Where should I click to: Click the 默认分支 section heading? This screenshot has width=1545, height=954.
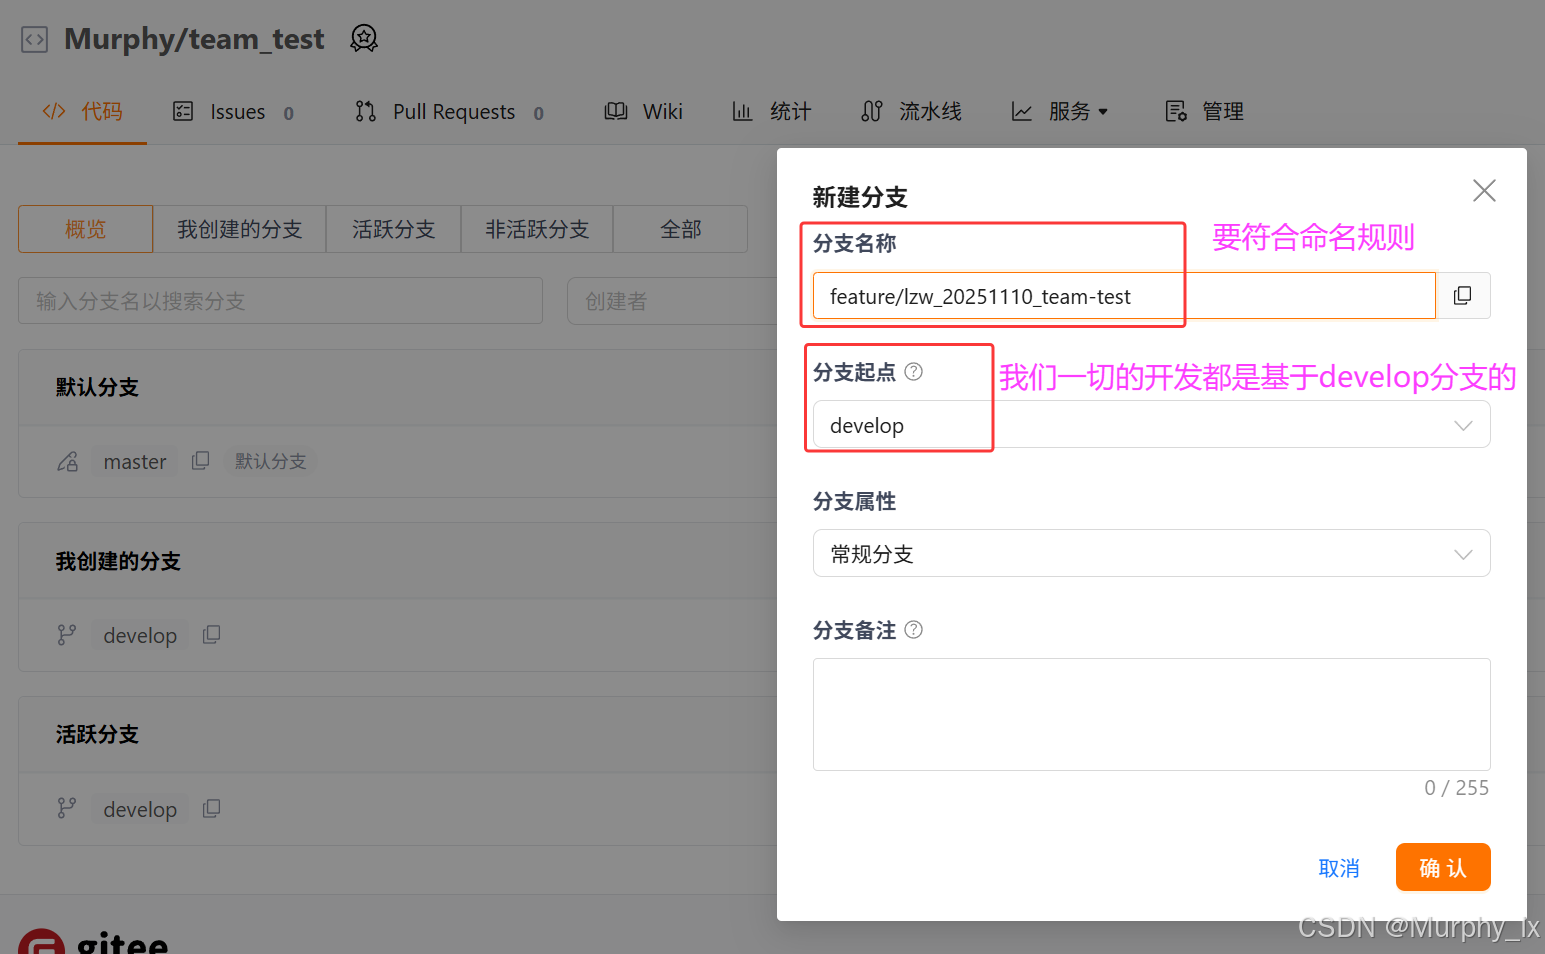(x=97, y=387)
